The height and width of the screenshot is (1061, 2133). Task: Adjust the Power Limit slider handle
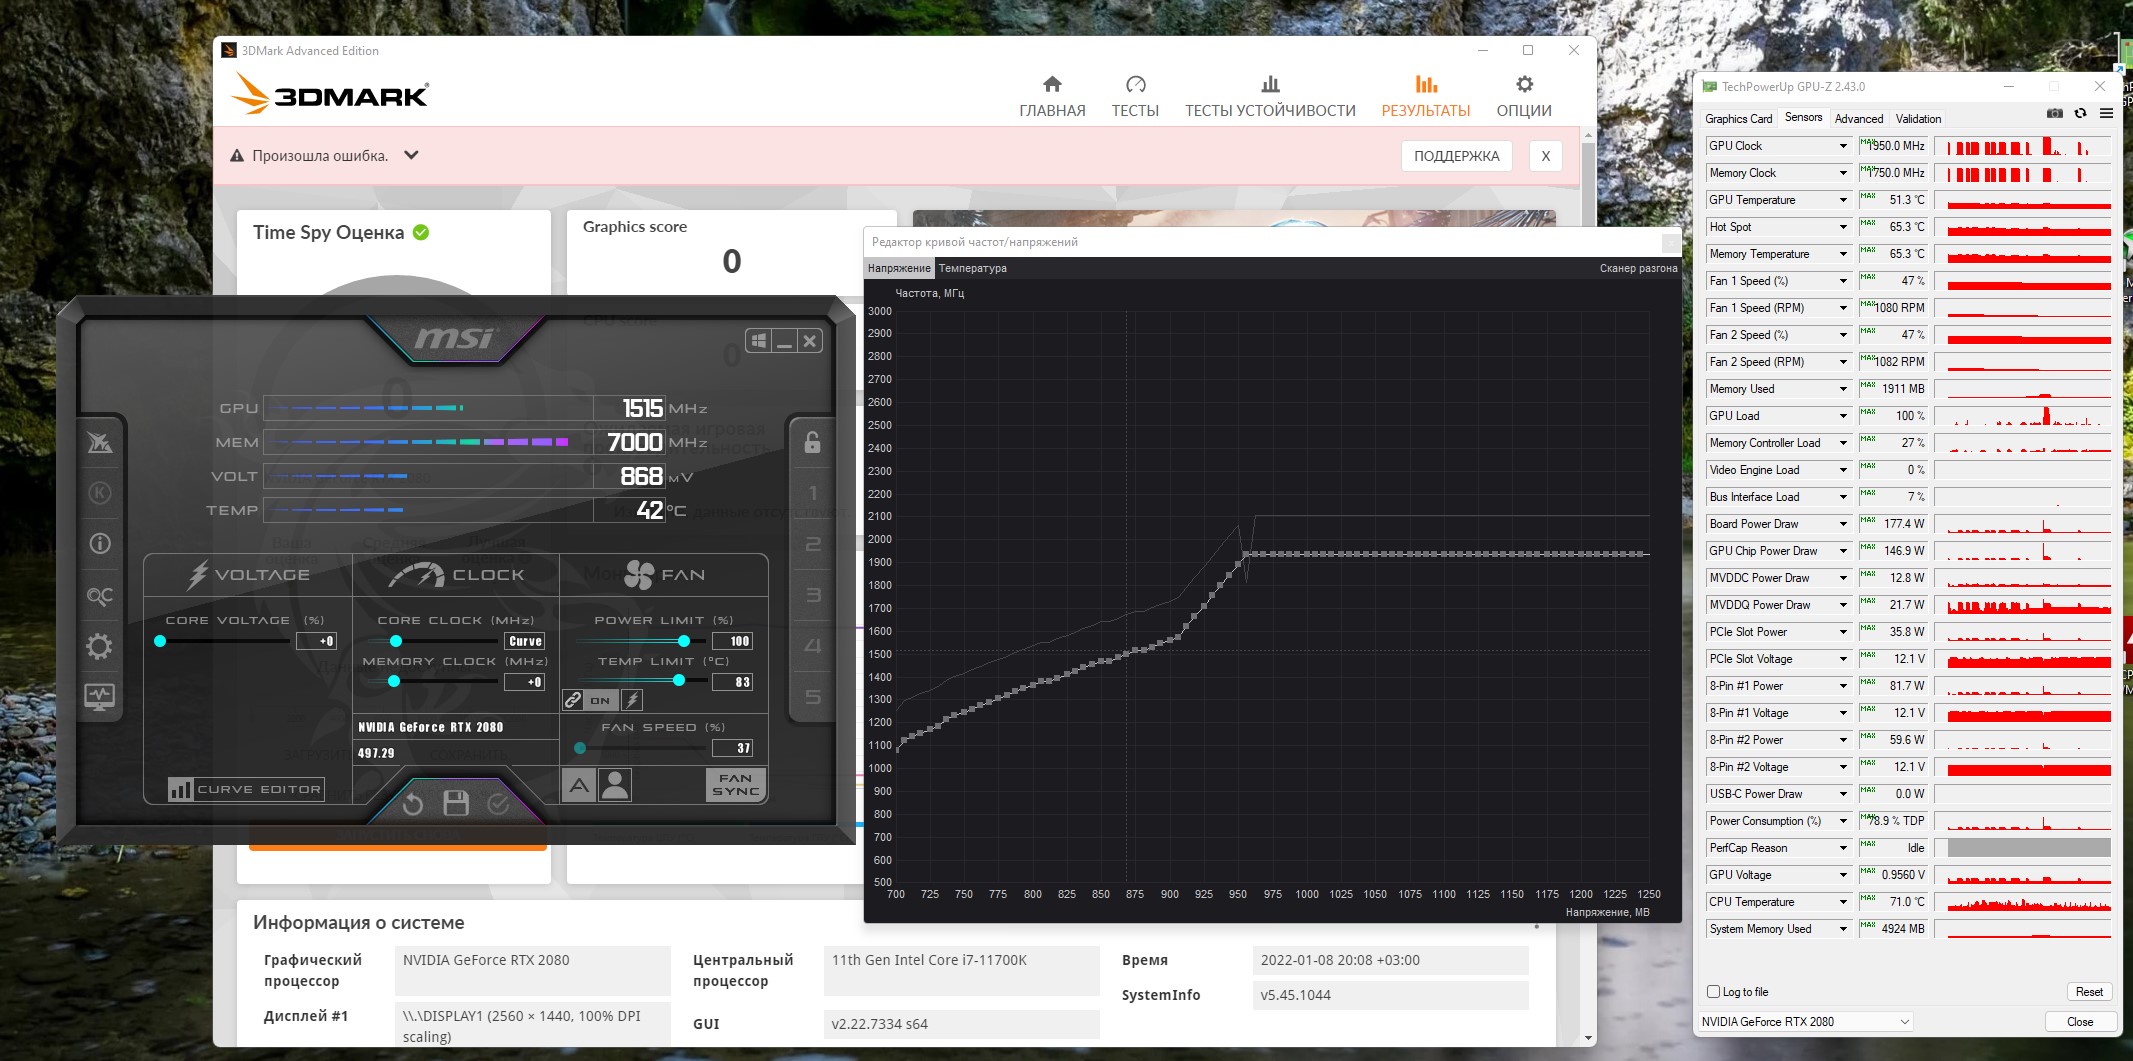point(684,641)
